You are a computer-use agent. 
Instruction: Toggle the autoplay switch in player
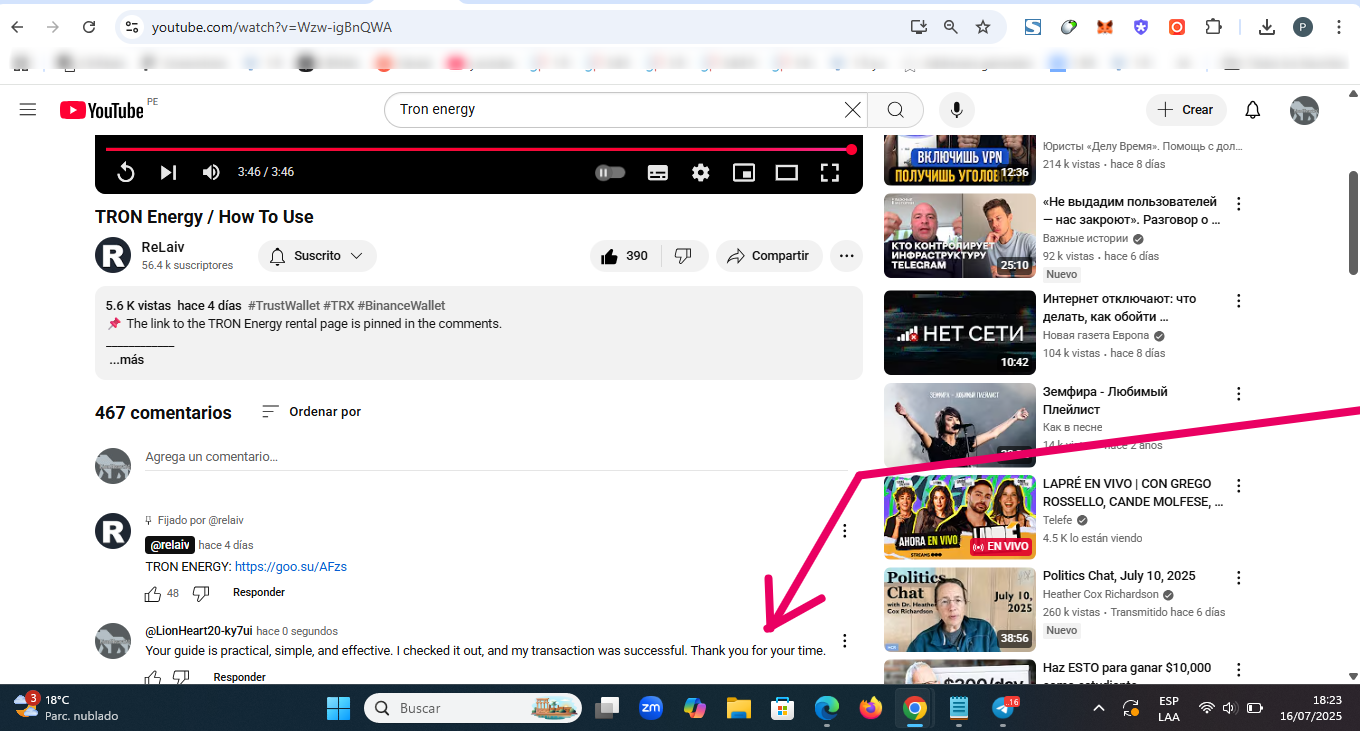pos(610,172)
